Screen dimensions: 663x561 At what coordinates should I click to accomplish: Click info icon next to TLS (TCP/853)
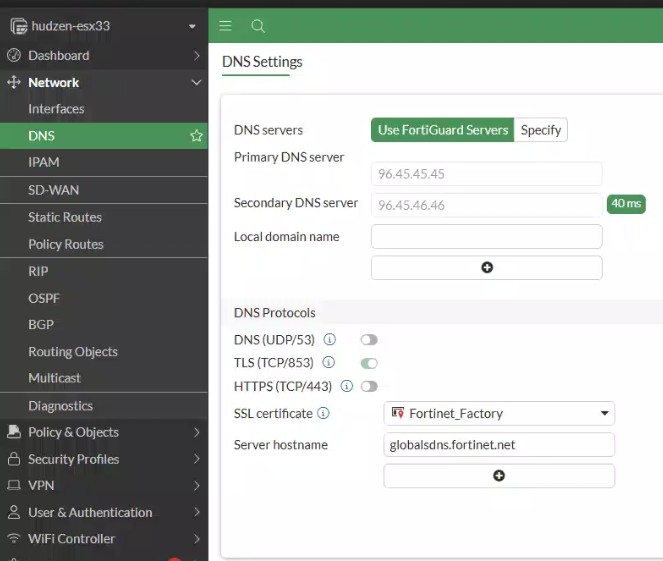329,362
